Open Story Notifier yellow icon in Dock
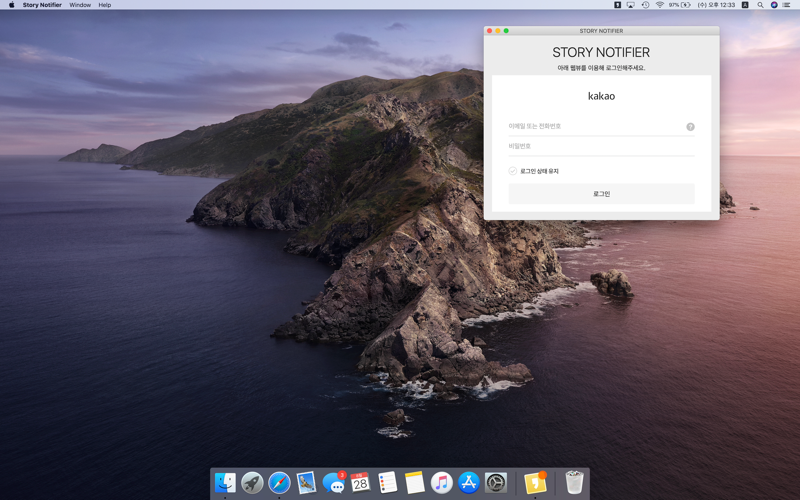800x500 pixels. [x=535, y=482]
